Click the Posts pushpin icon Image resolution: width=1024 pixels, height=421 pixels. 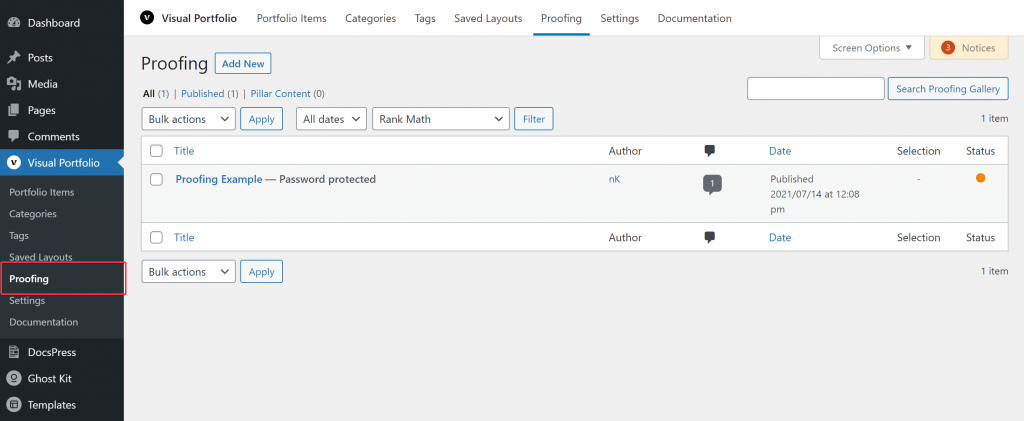(14, 58)
